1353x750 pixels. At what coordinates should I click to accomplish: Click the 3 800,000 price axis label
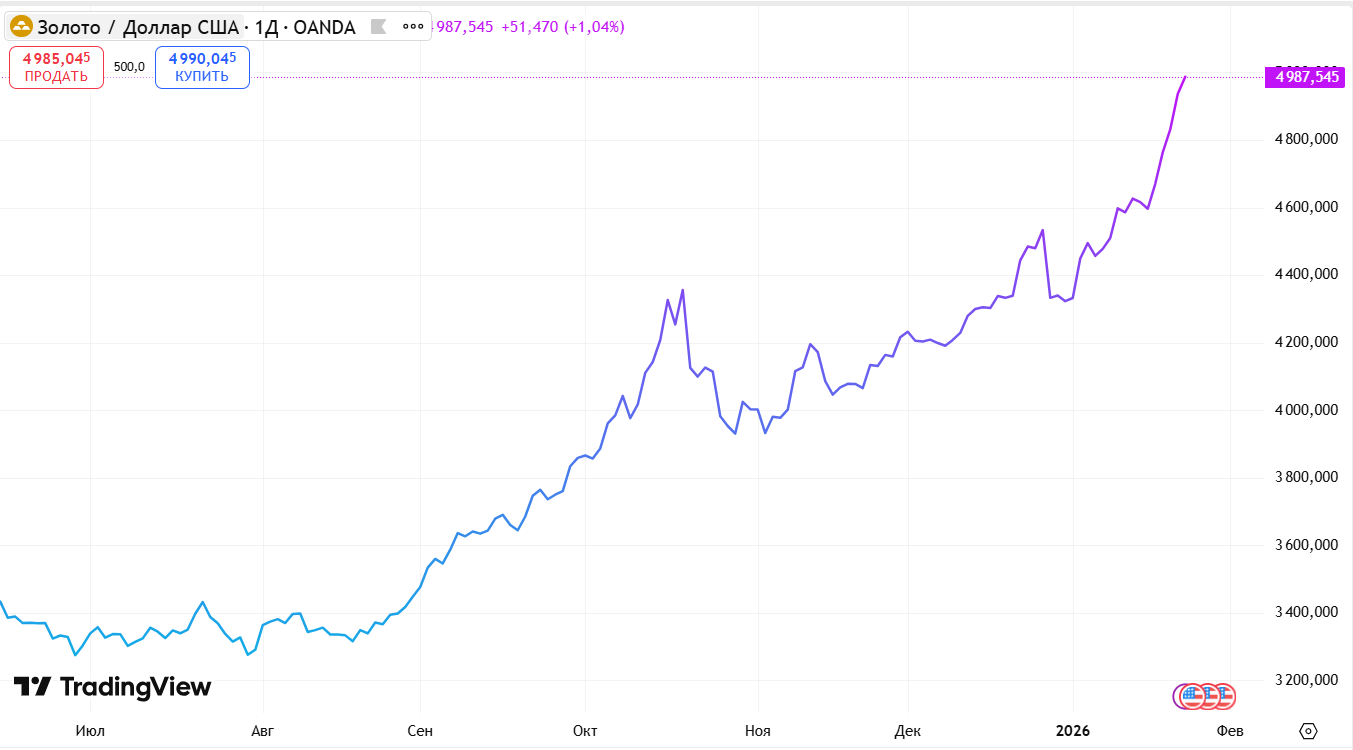[1304, 477]
